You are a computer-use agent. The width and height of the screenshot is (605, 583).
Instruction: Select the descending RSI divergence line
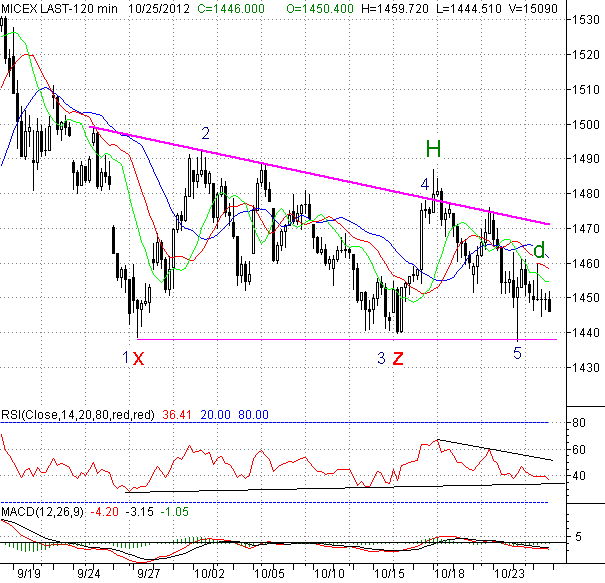[x=495, y=450]
